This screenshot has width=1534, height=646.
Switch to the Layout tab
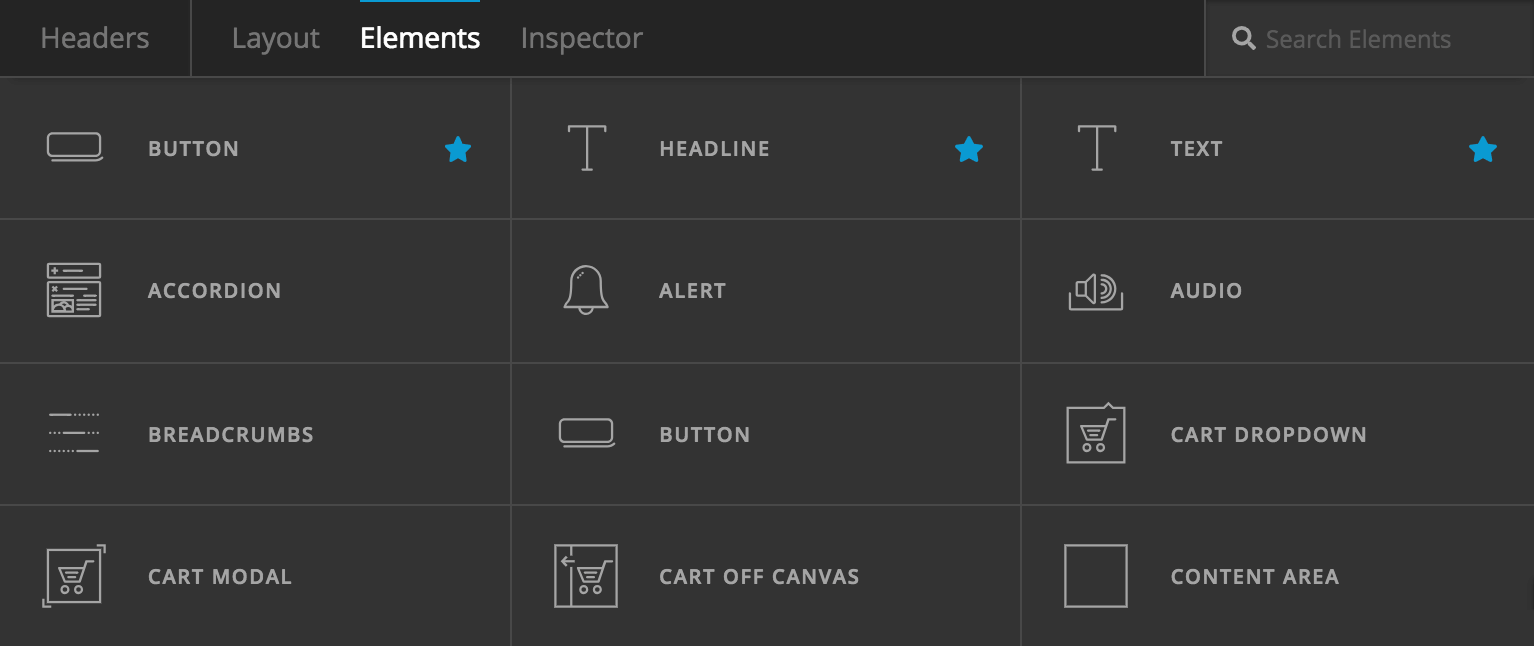(x=276, y=39)
